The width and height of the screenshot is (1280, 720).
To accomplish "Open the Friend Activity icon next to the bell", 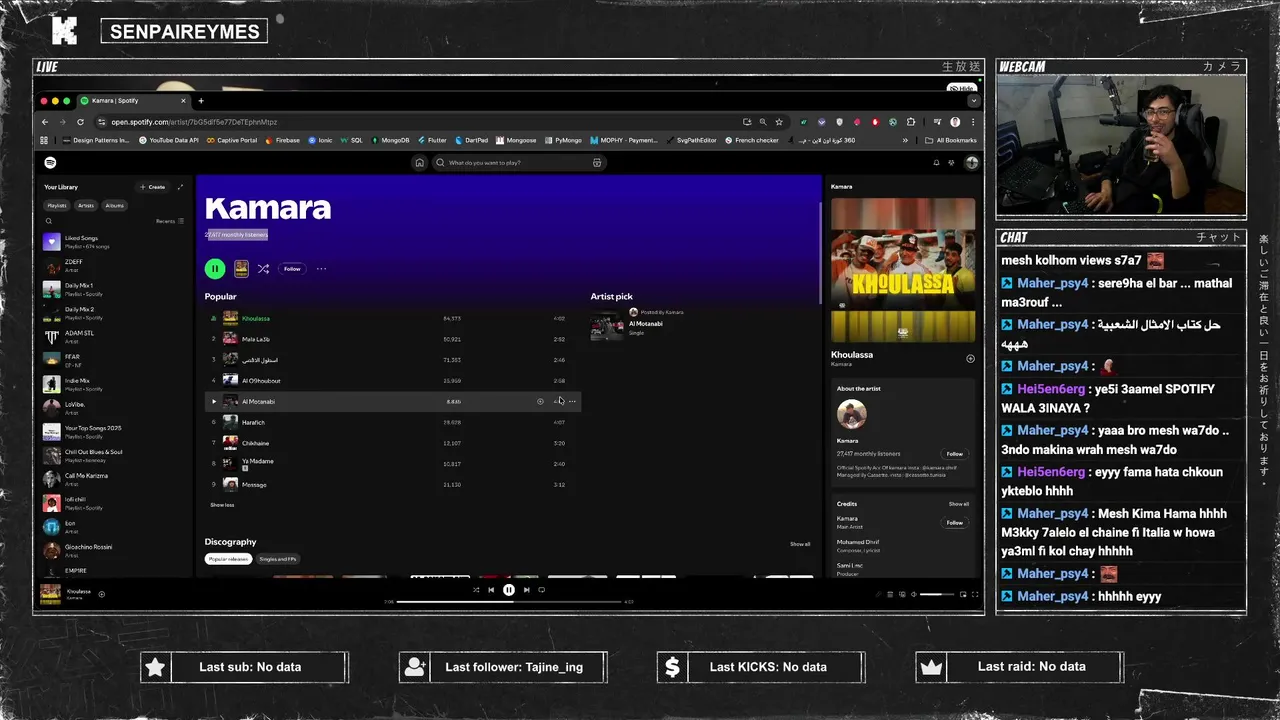I will (x=951, y=162).
